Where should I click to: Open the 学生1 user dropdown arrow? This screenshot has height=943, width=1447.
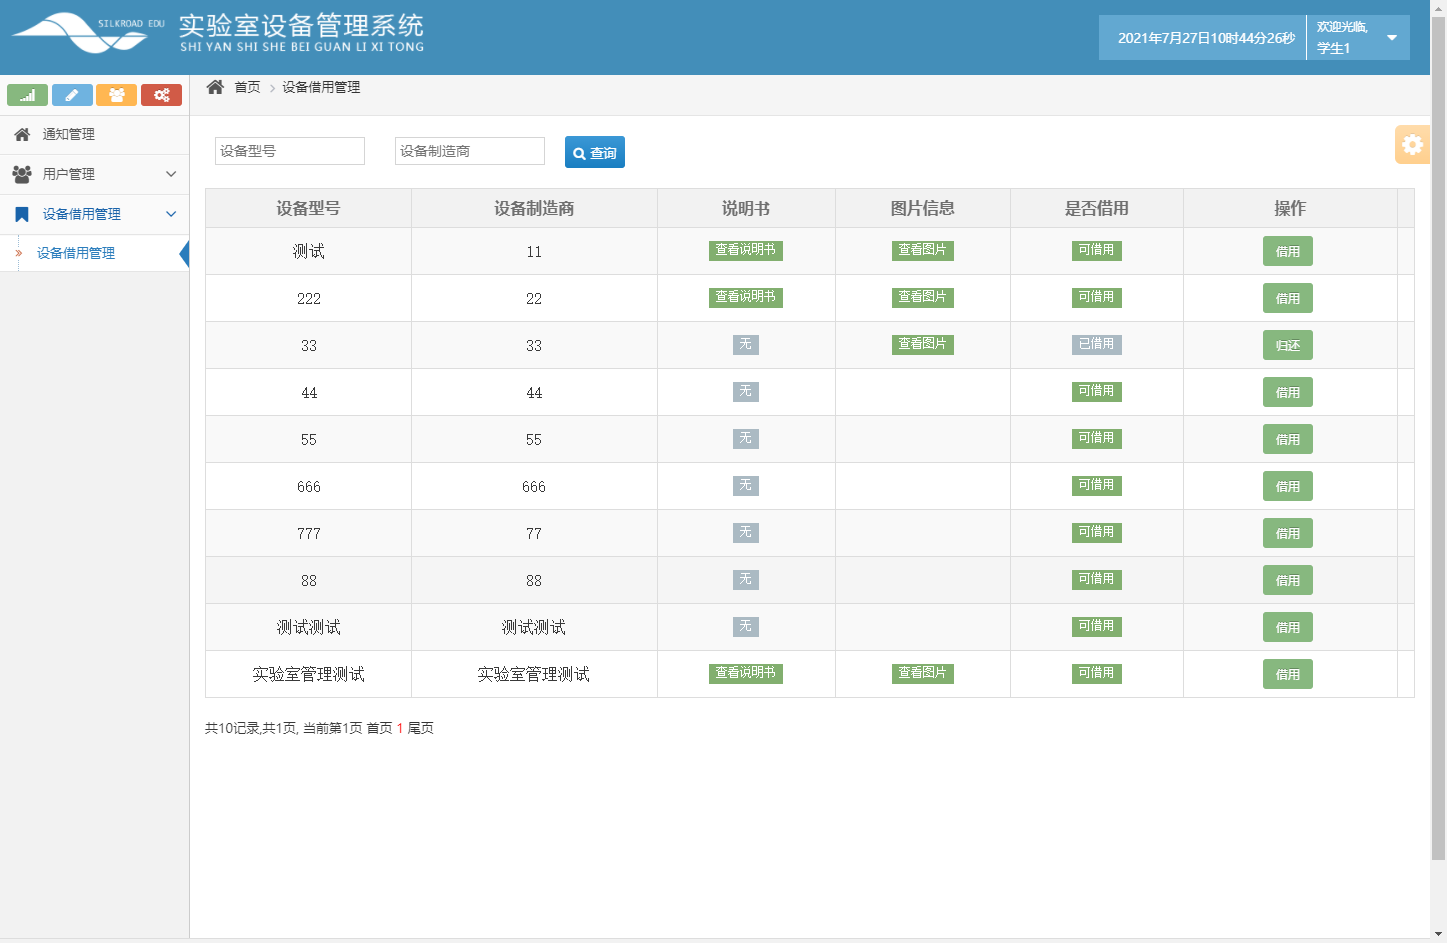(x=1391, y=37)
